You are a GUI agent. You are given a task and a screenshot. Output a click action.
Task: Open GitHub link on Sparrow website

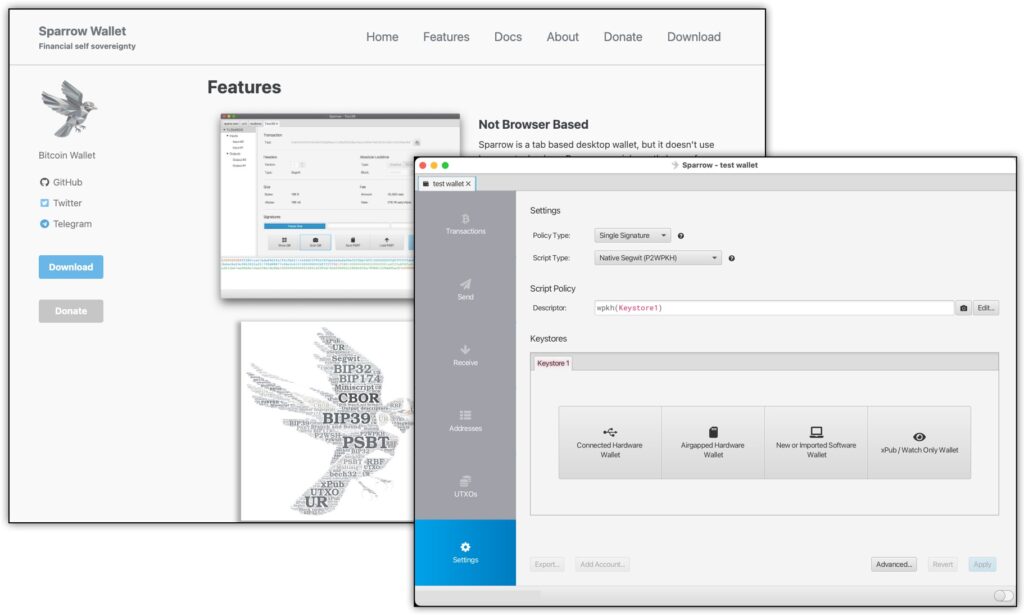pyautogui.click(x=61, y=182)
